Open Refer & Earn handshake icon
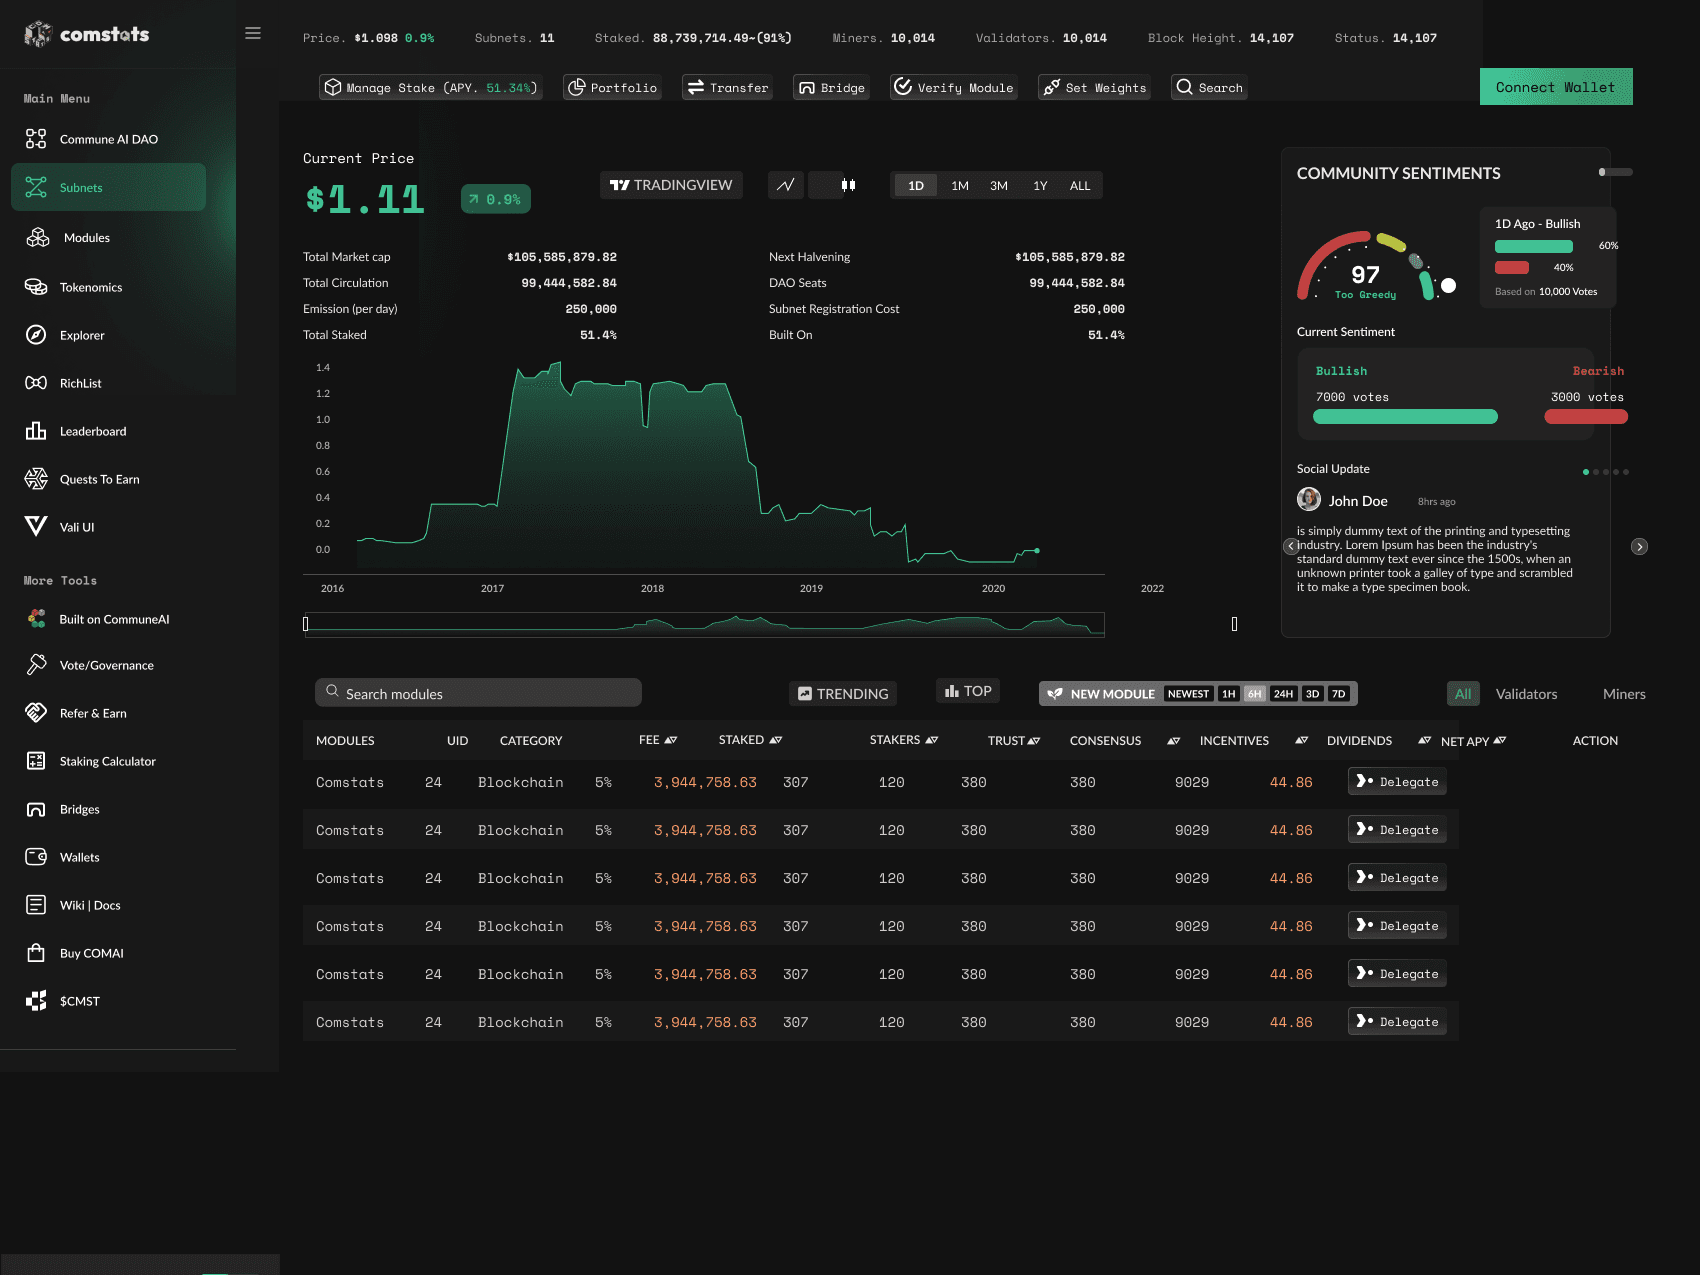 36,713
